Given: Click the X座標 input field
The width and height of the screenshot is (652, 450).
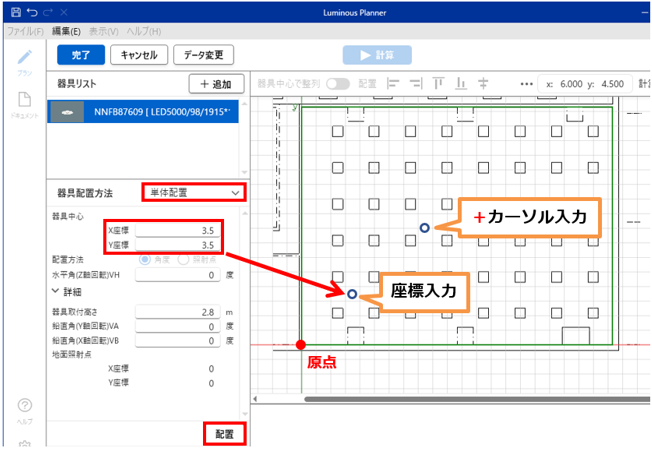Looking at the screenshot, I should tap(178, 230).
